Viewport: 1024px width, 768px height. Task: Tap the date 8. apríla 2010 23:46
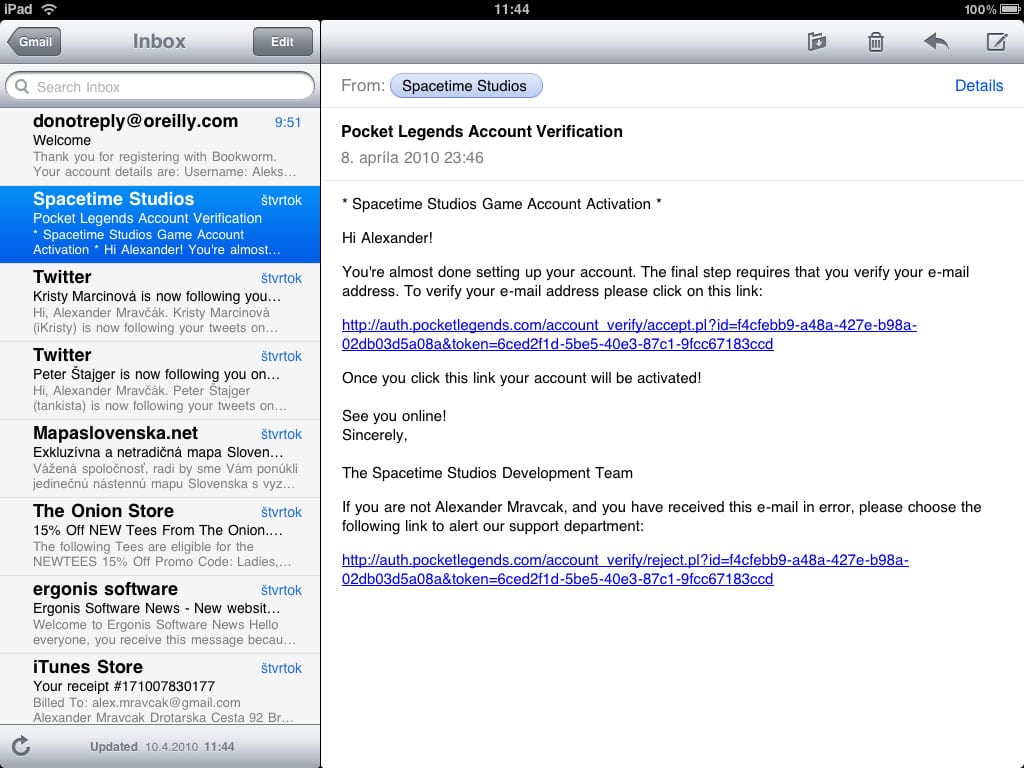point(412,157)
